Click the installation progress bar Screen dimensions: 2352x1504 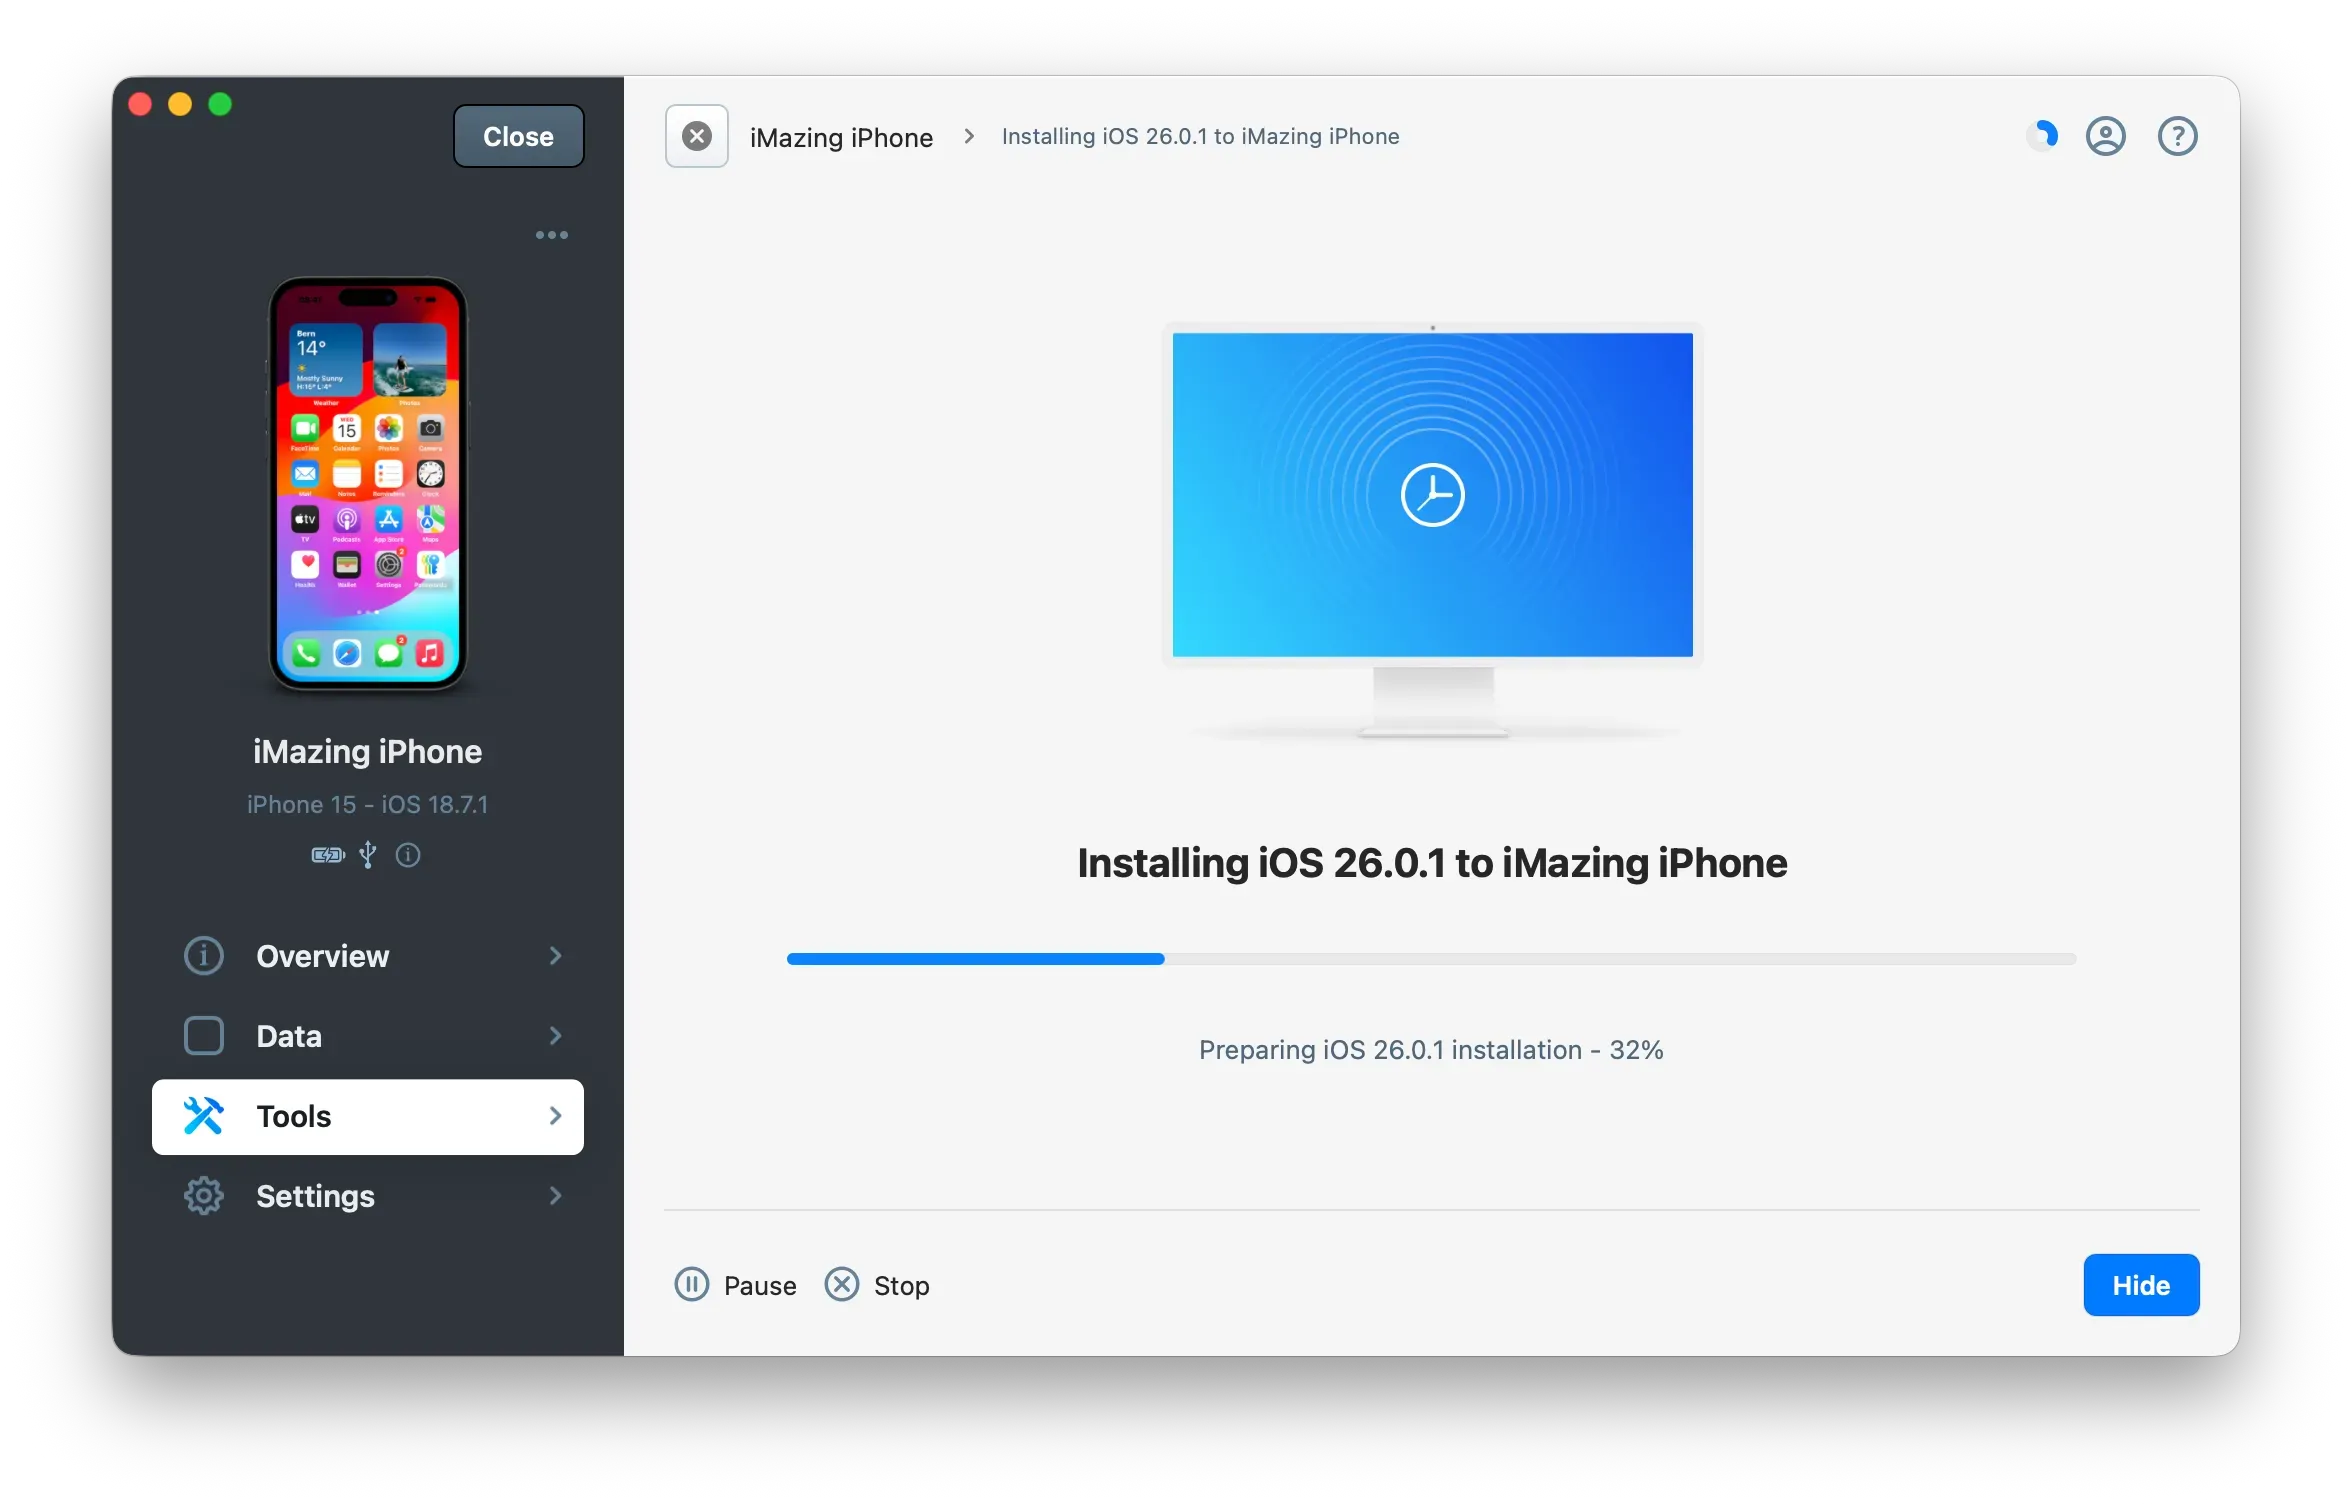[x=1430, y=959]
